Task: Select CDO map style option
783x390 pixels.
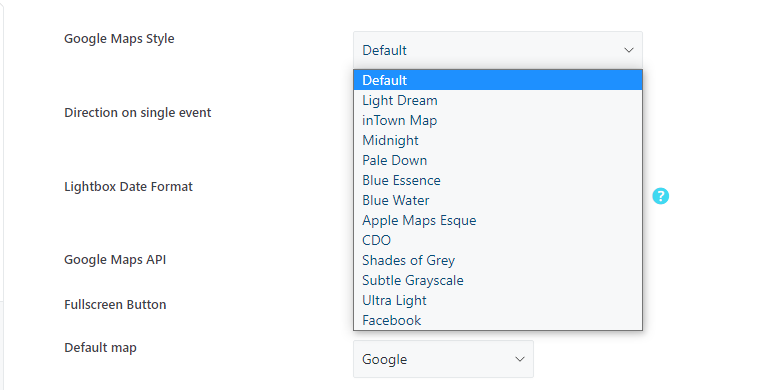Action: (498, 240)
